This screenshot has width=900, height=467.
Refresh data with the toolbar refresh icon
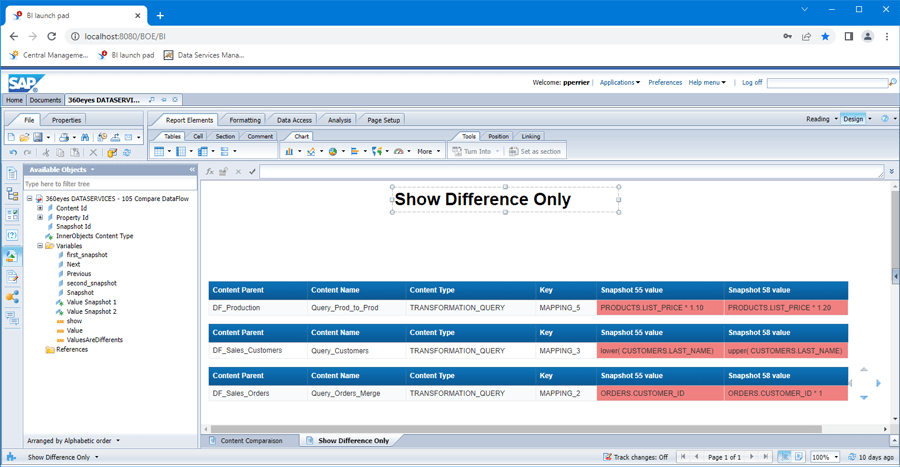[127, 153]
